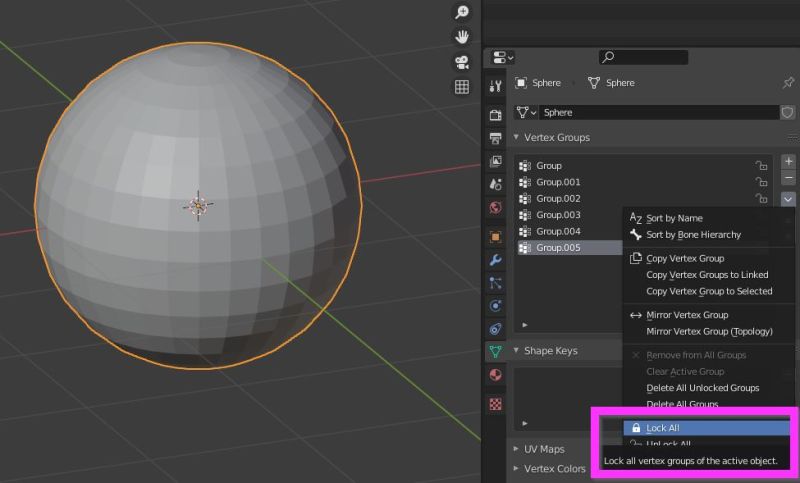Click the fake user shield icon

(x=788, y=112)
